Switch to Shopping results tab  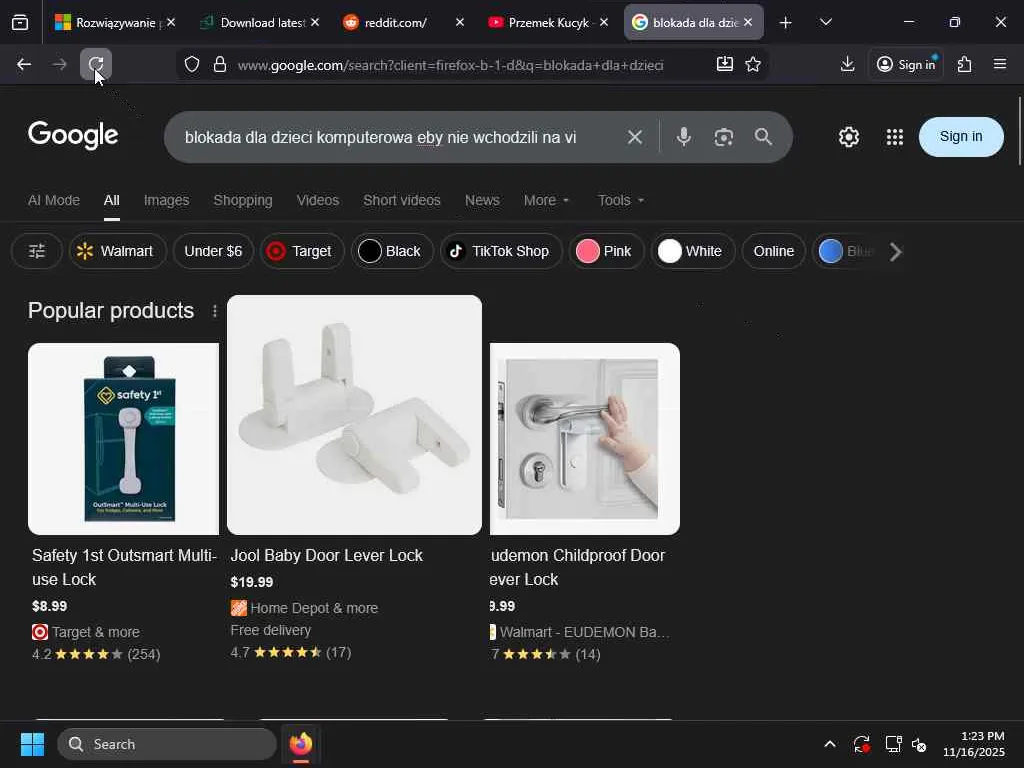pyautogui.click(x=243, y=200)
